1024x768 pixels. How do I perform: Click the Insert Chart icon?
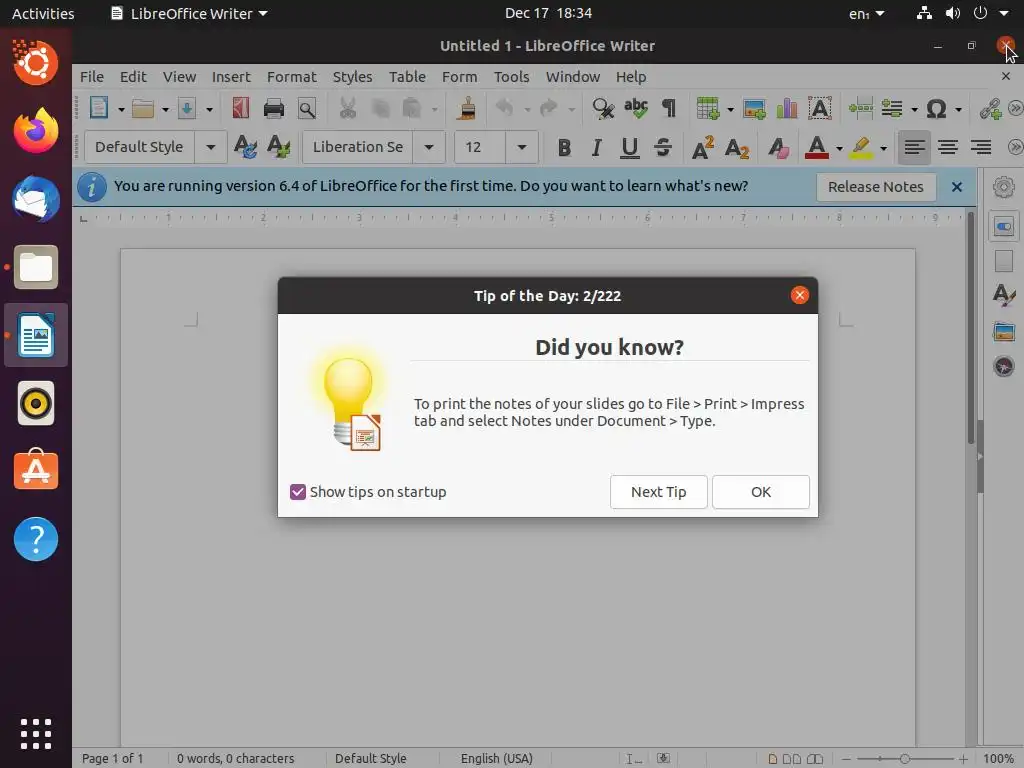click(787, 108)
